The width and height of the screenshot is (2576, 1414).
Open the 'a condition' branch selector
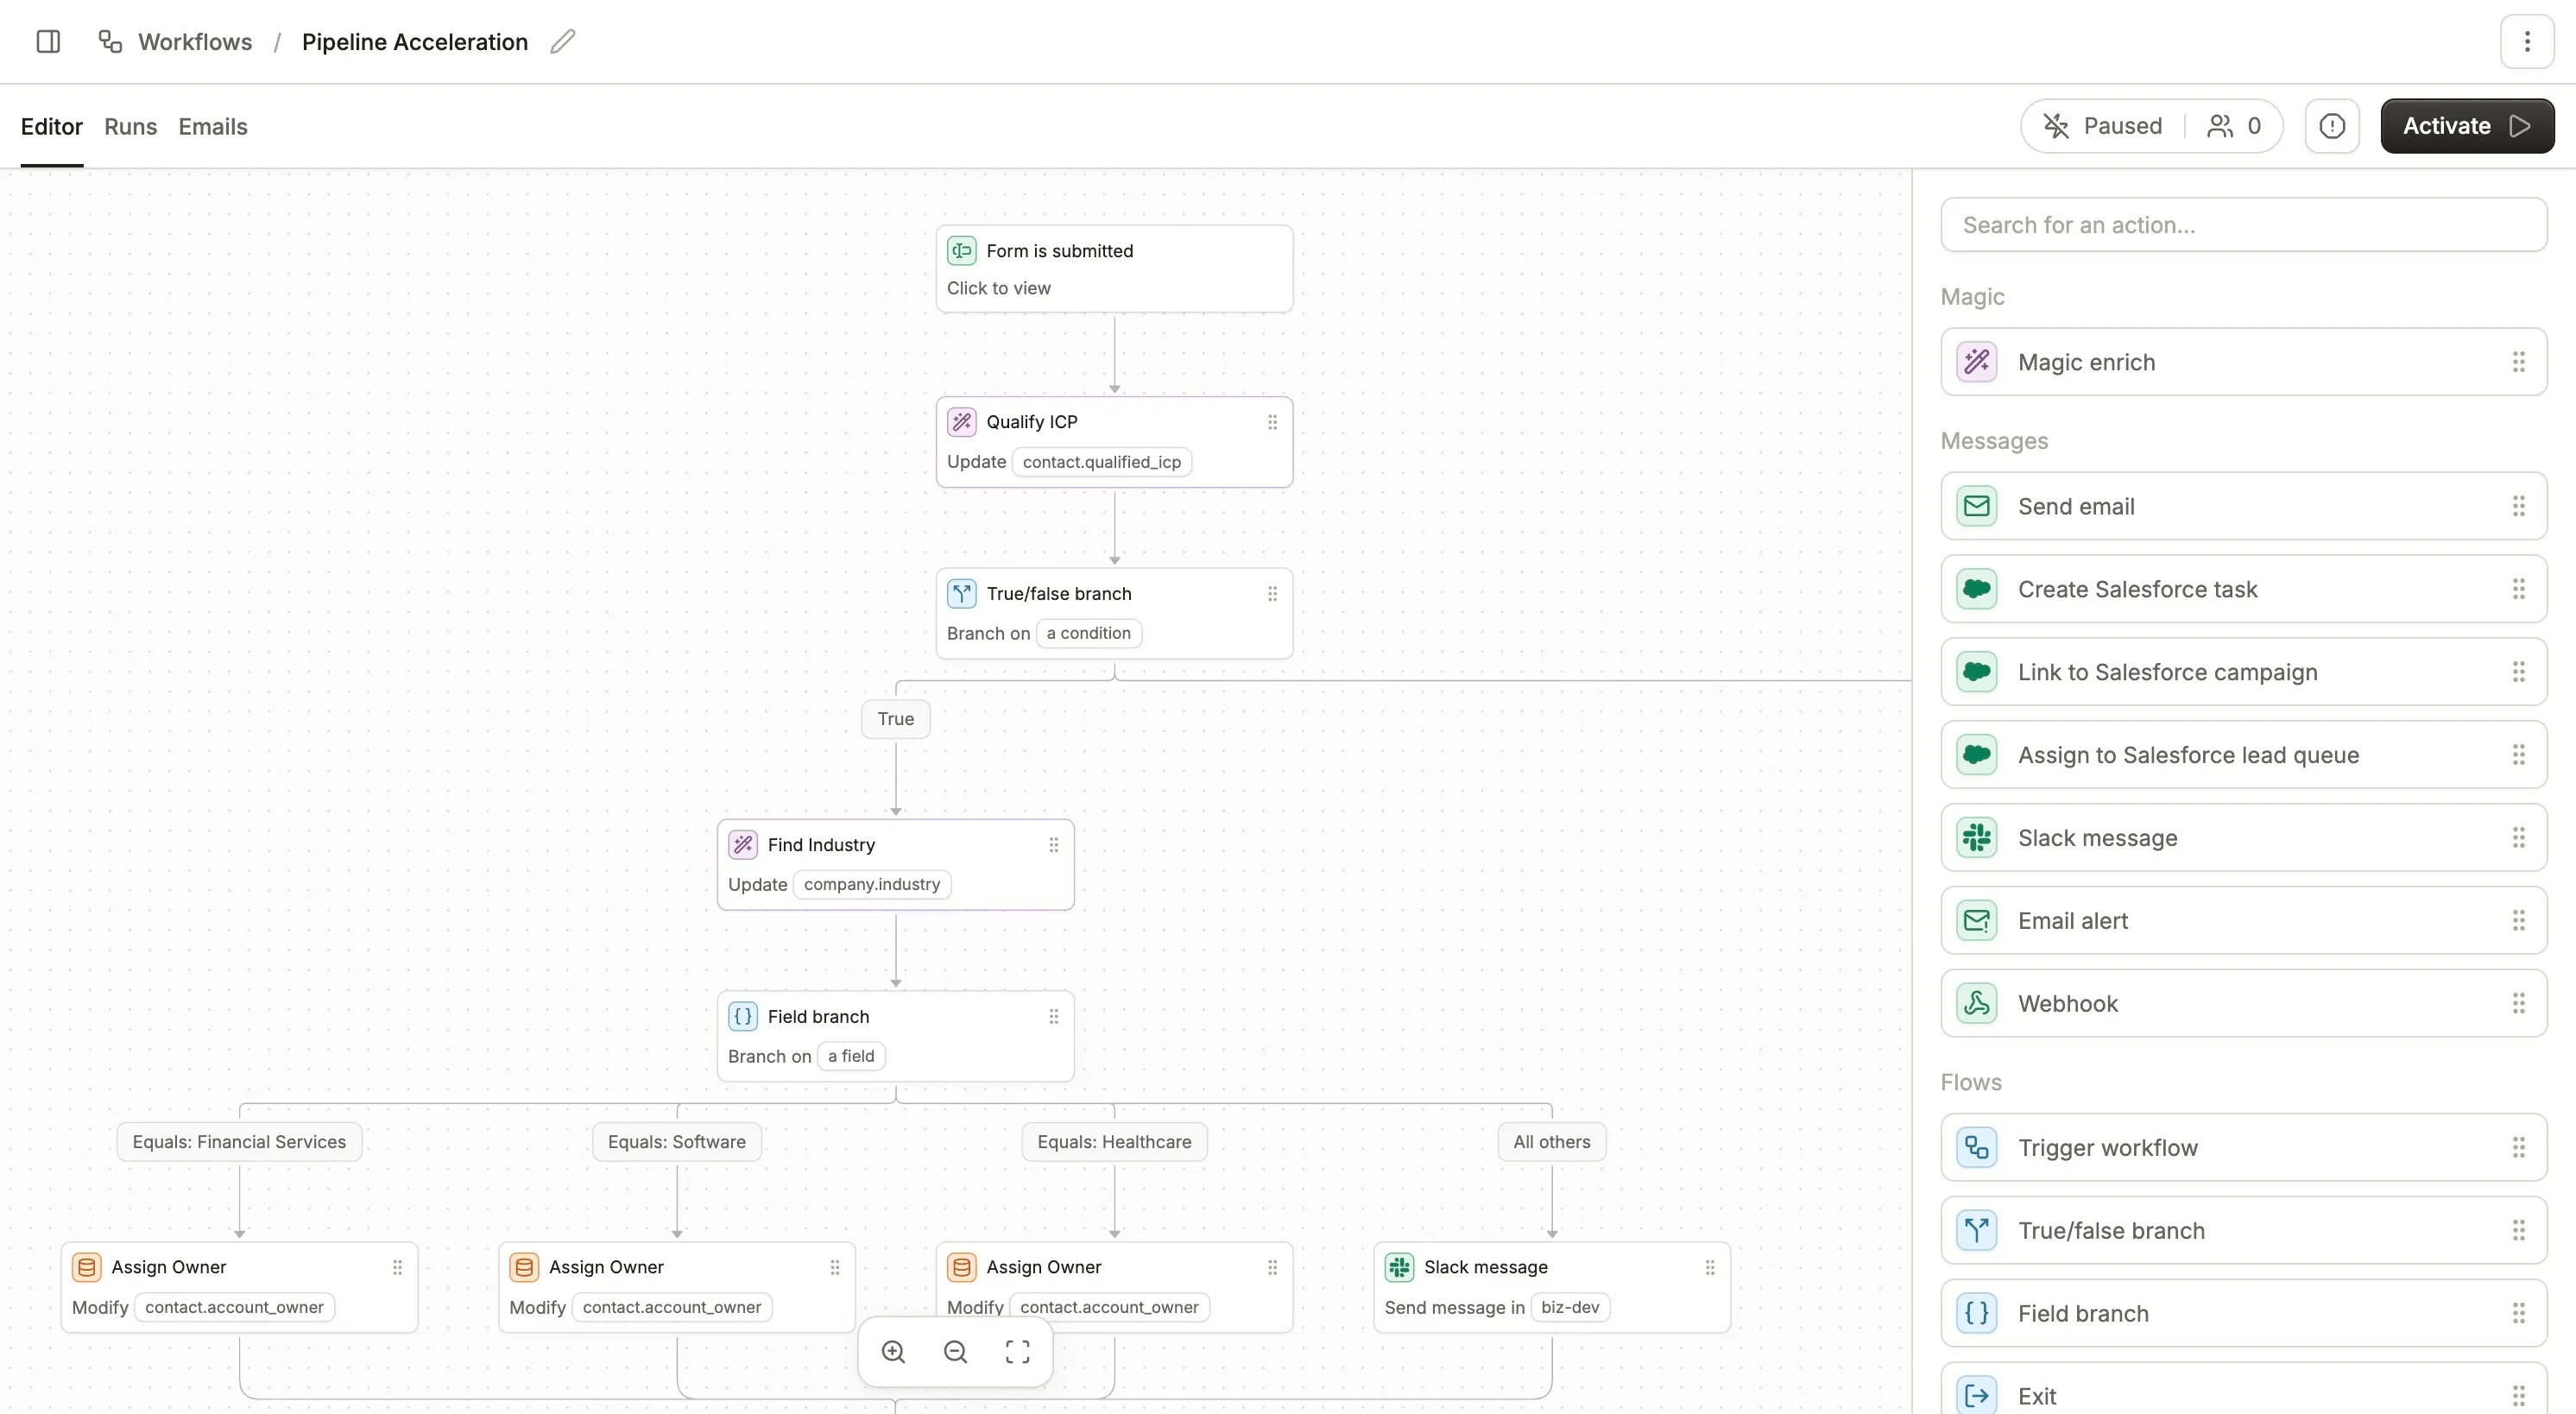(1088, 633)
